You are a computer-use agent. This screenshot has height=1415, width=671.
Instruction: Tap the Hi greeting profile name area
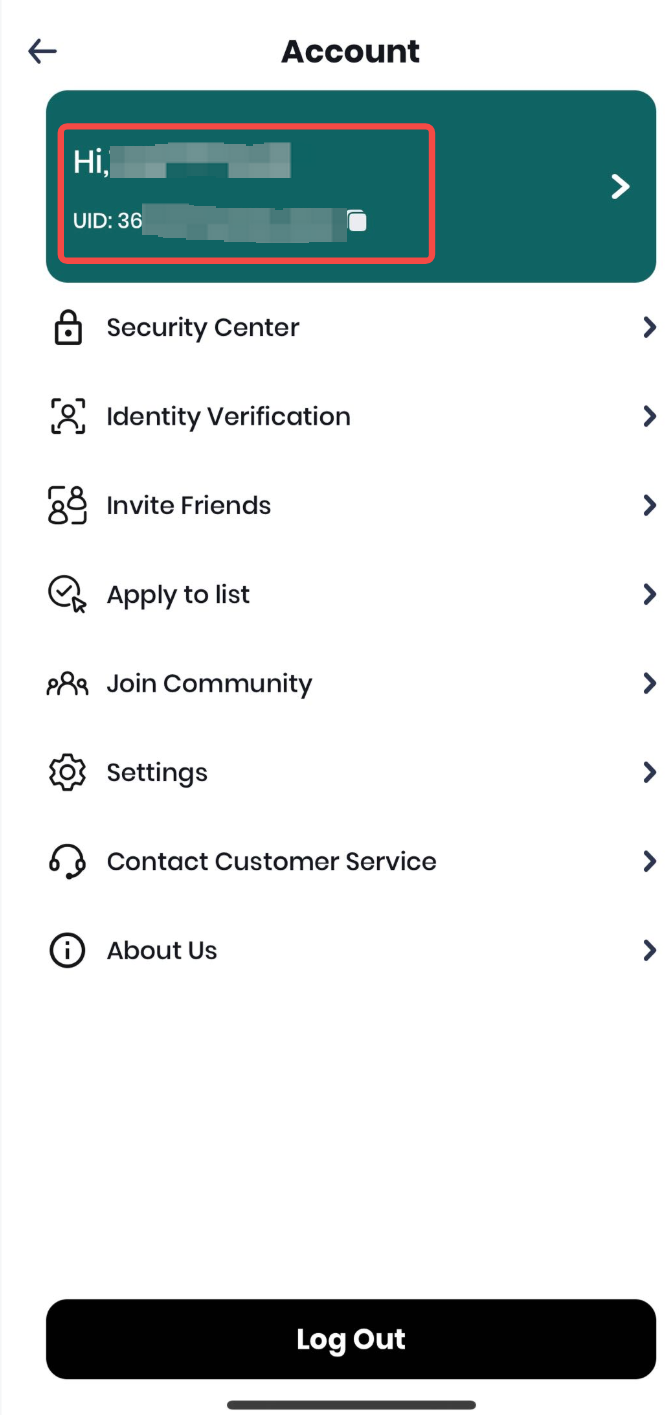182,161
